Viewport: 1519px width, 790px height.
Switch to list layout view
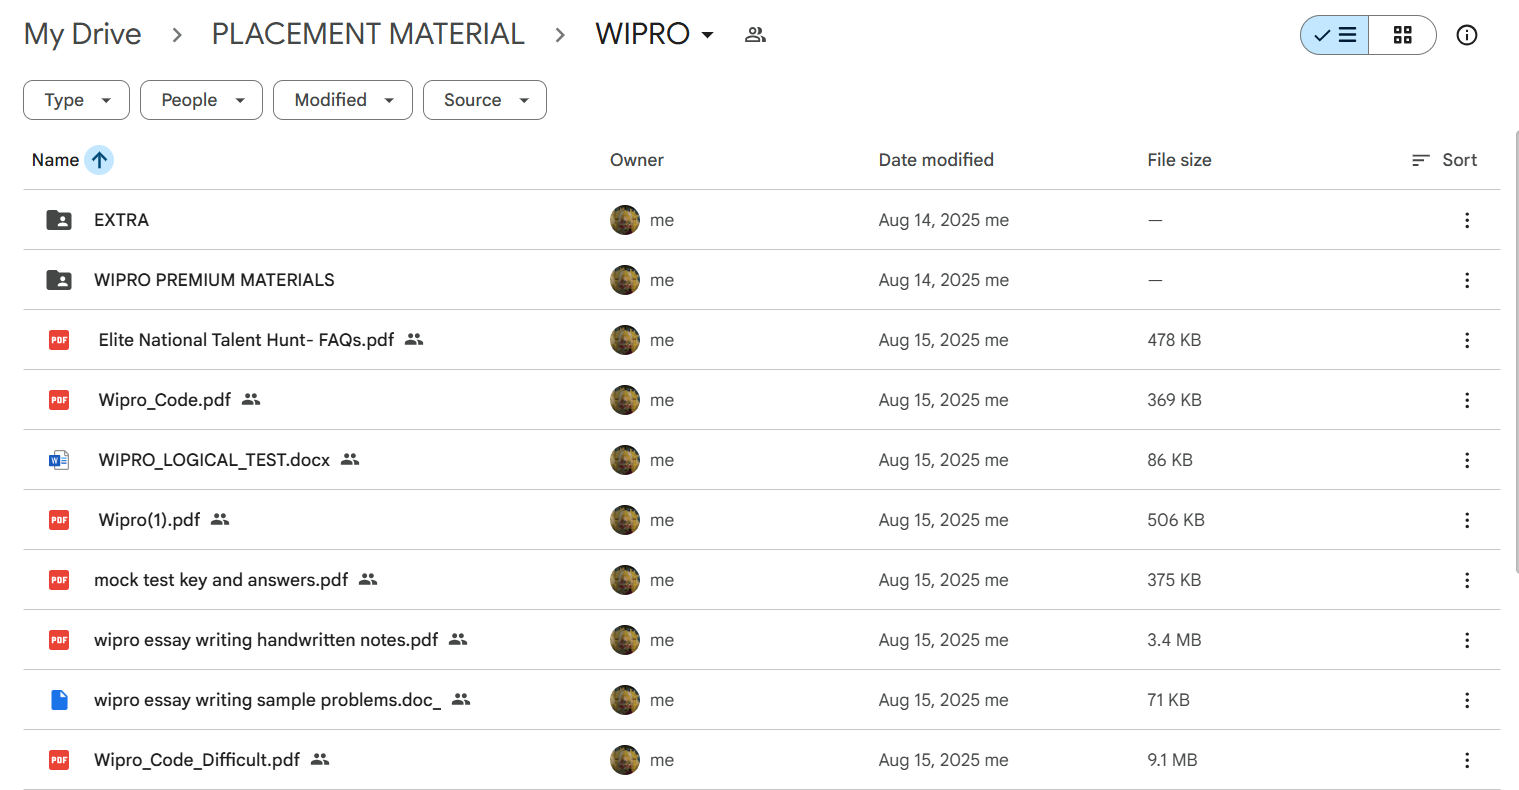[x=1335, y=35]
